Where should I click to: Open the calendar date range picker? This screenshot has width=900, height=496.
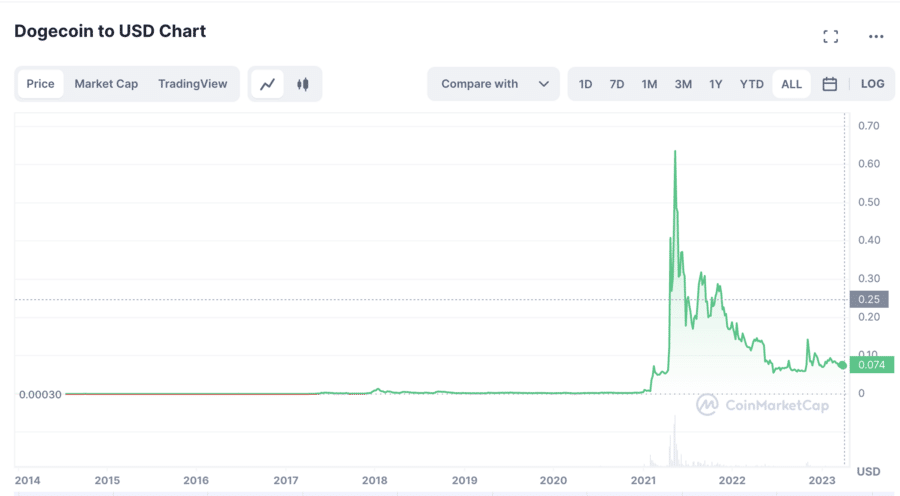829,84
